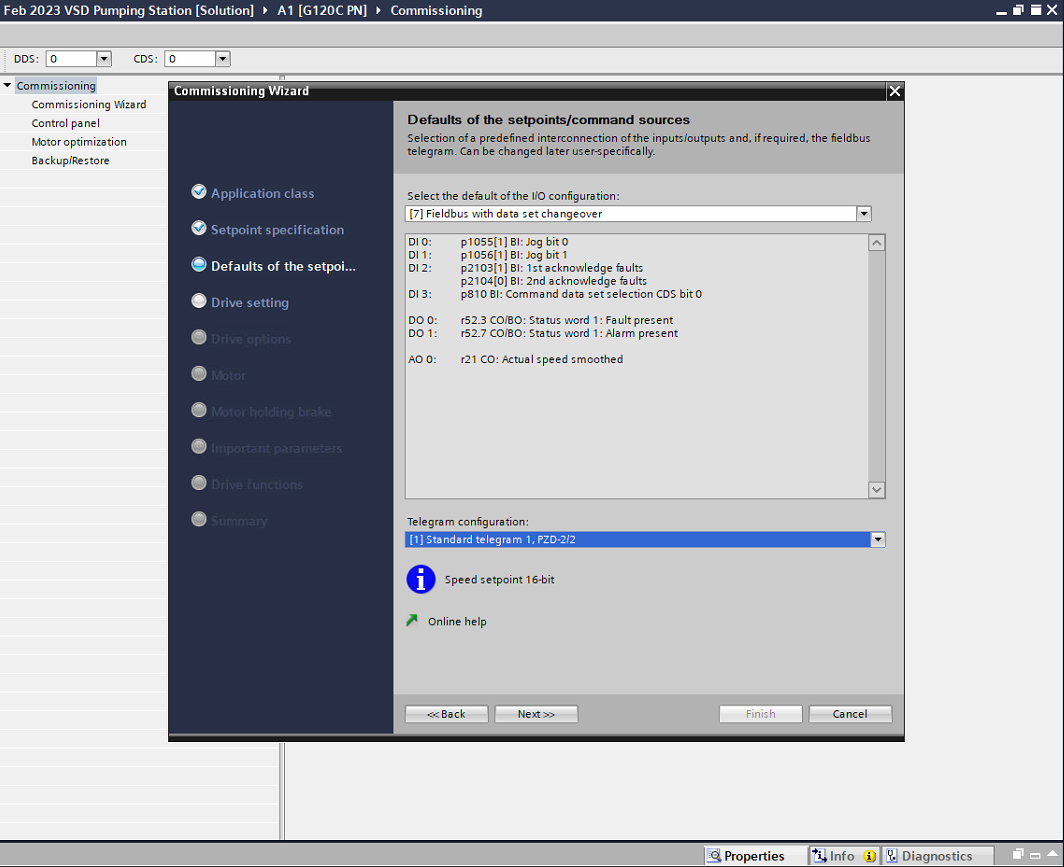This screenshot has height=867, width=1064.
Task: Expand the Telegram configuration dropdown
Action: pos(878,540)
